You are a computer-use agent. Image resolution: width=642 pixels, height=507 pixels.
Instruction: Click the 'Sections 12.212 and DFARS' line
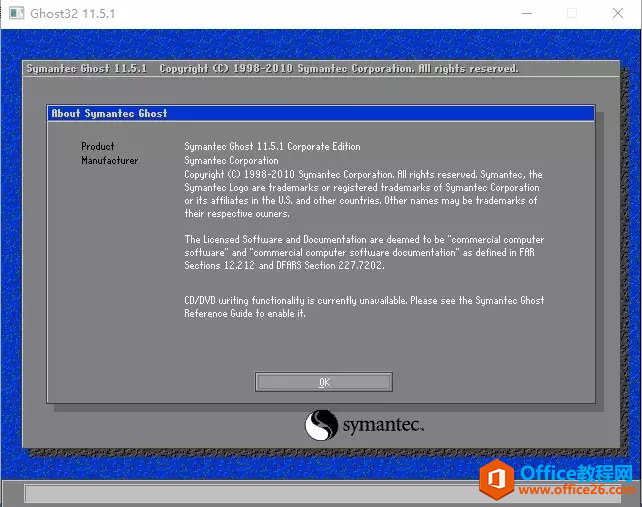(284, 265)
